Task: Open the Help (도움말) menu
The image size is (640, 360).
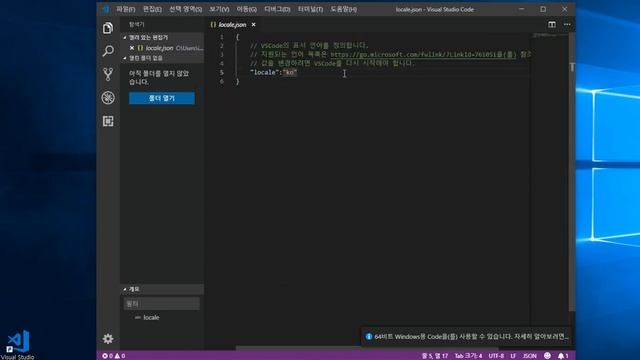Action: [344, 9]
